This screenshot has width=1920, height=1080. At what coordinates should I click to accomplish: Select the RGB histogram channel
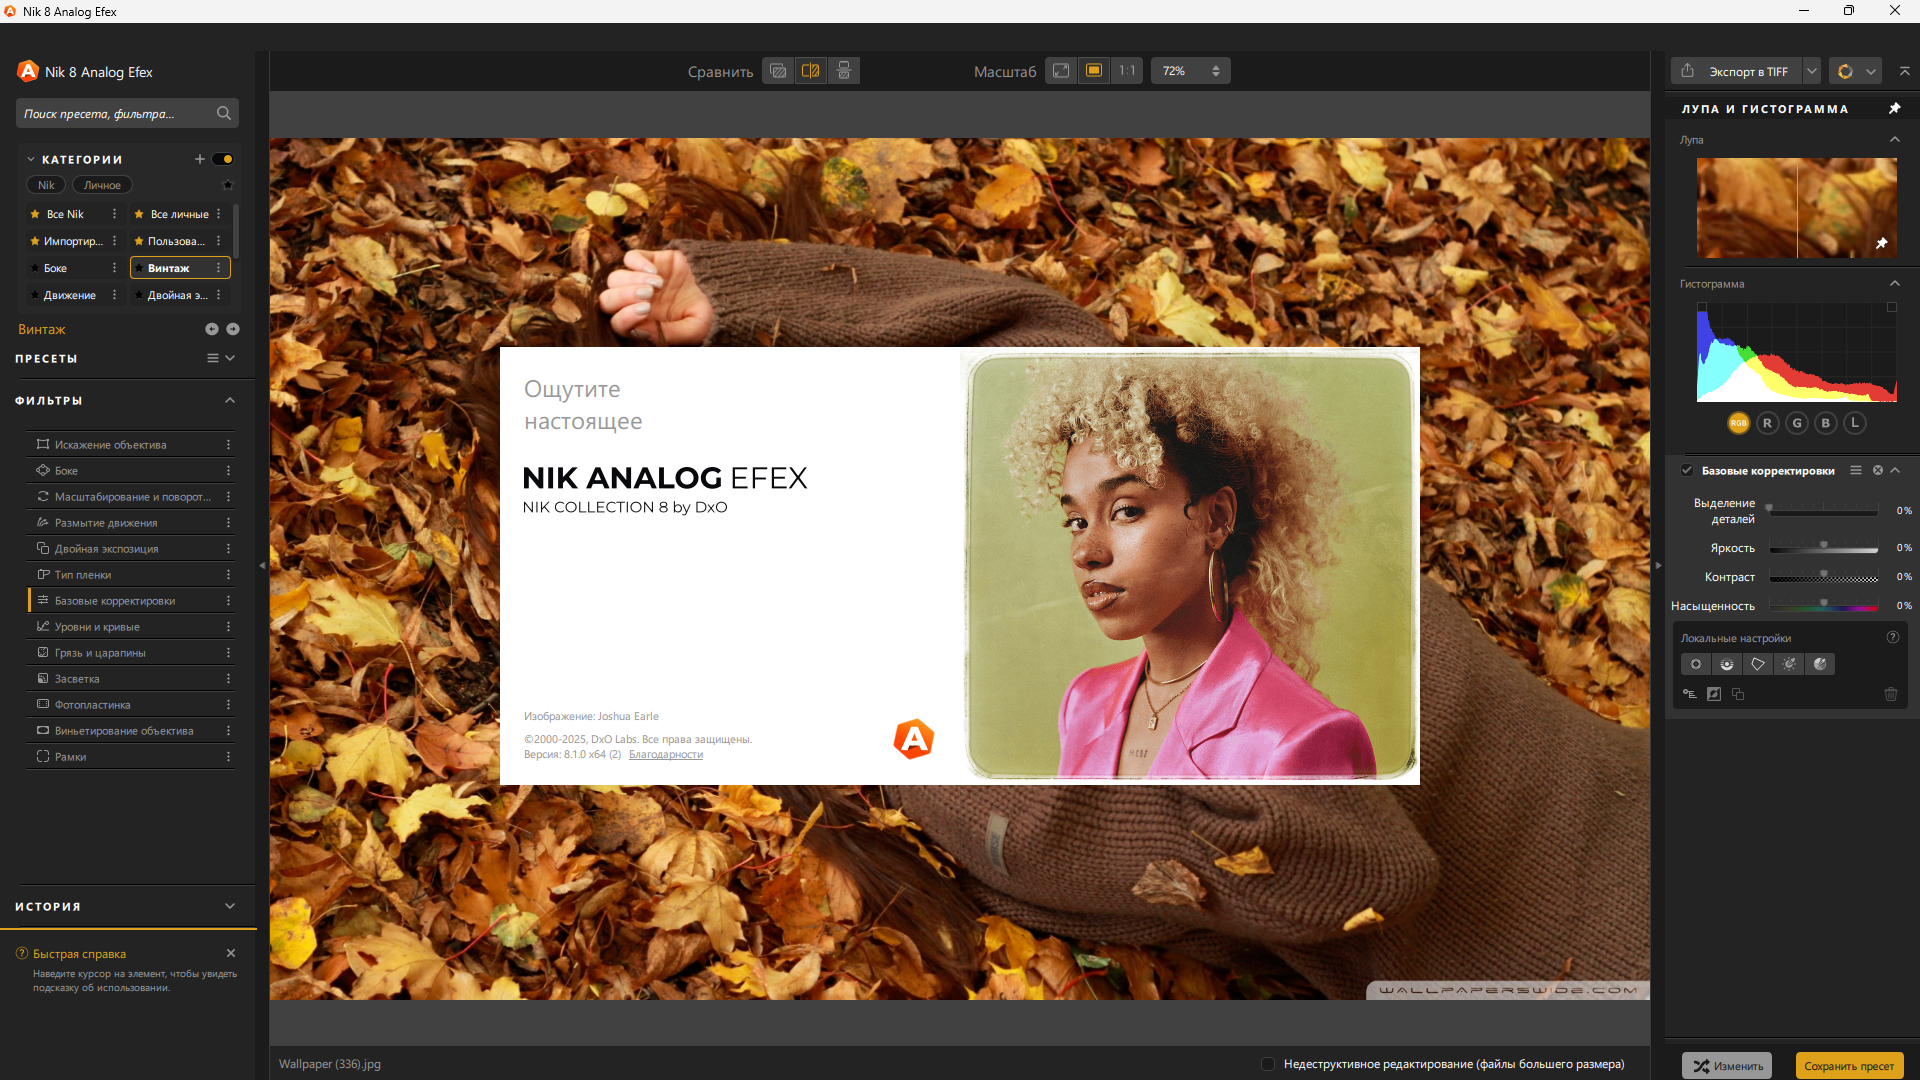tap(1739, 423)
